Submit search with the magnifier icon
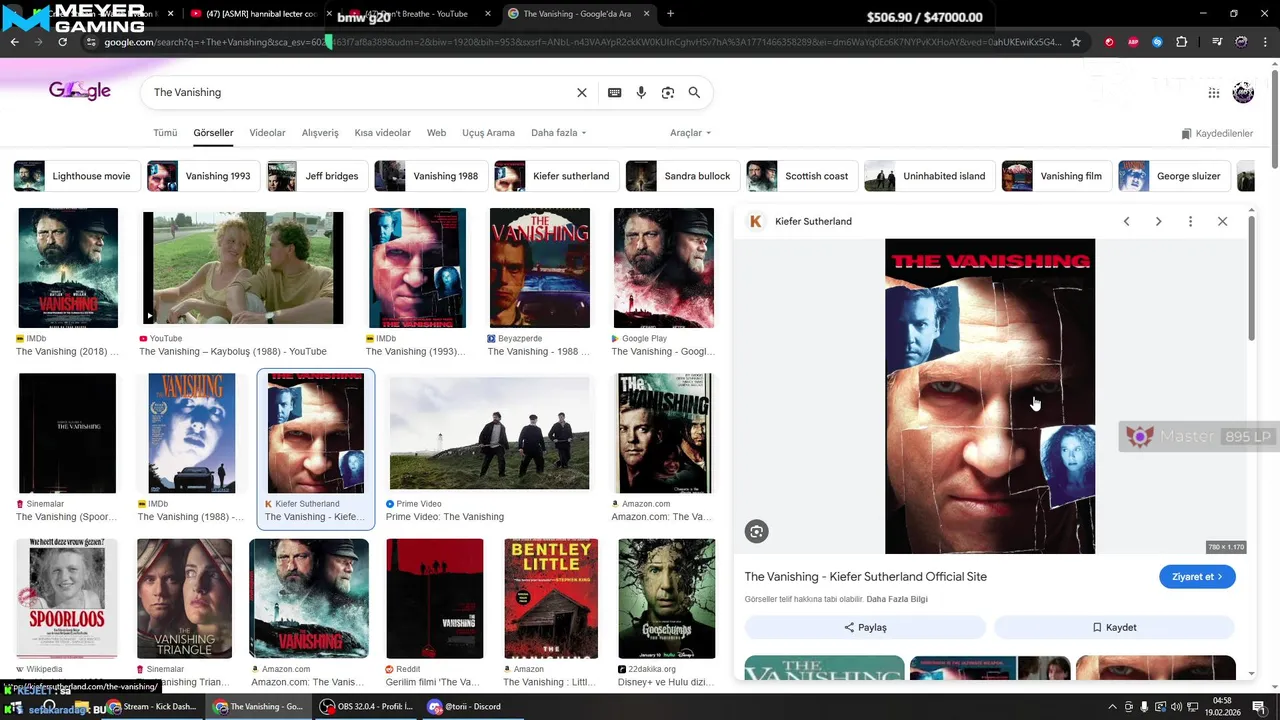 694,92
